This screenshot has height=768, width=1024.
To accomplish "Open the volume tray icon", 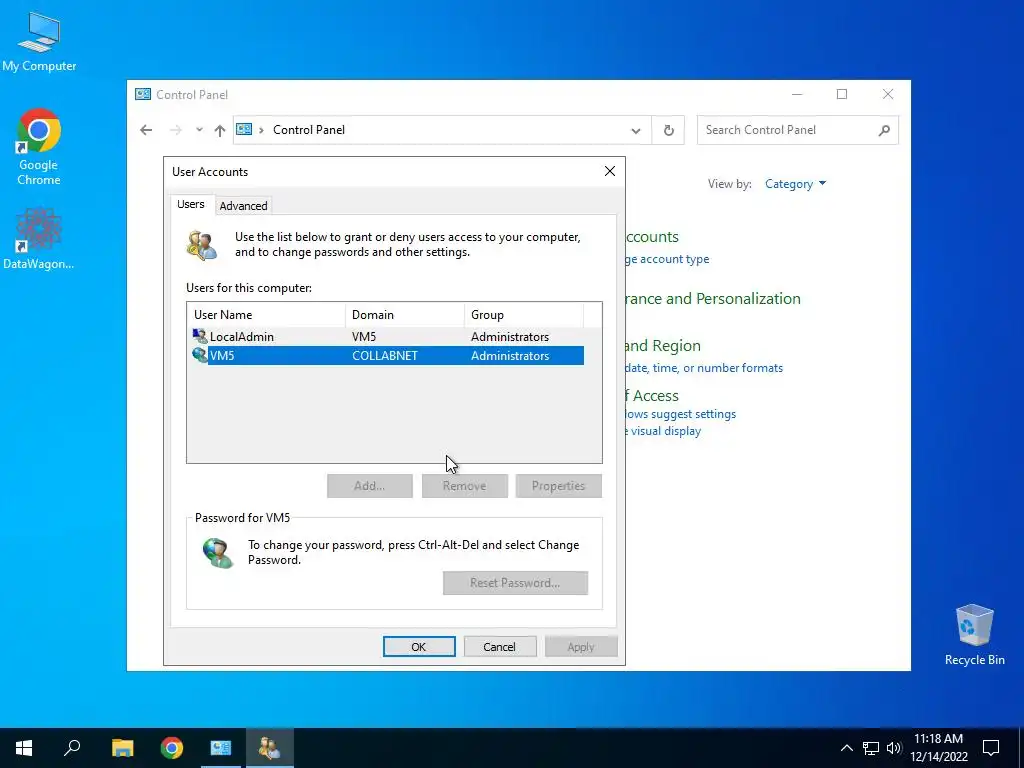I will (x=894, y=748).
